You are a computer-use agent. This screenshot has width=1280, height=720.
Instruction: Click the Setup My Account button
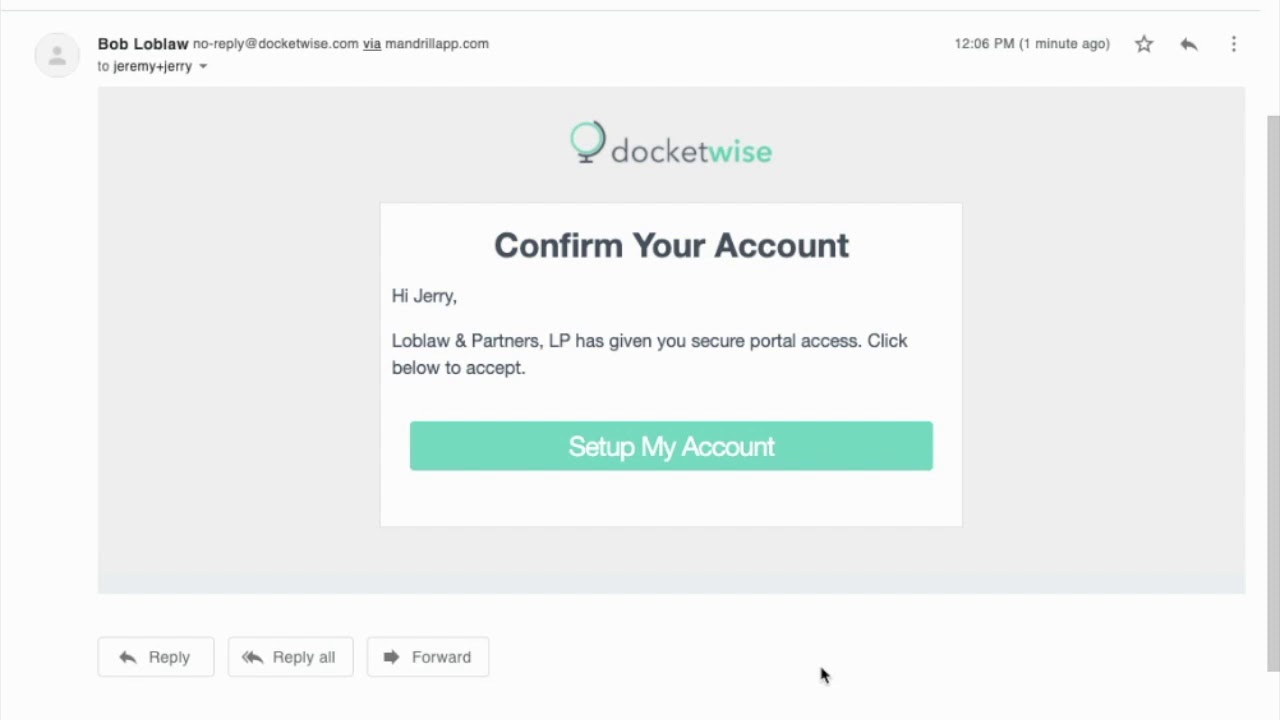[671, 446]
